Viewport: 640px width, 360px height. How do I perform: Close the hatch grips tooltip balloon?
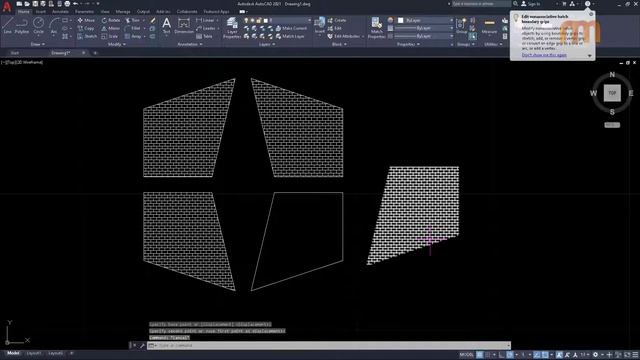coord(591,14)
